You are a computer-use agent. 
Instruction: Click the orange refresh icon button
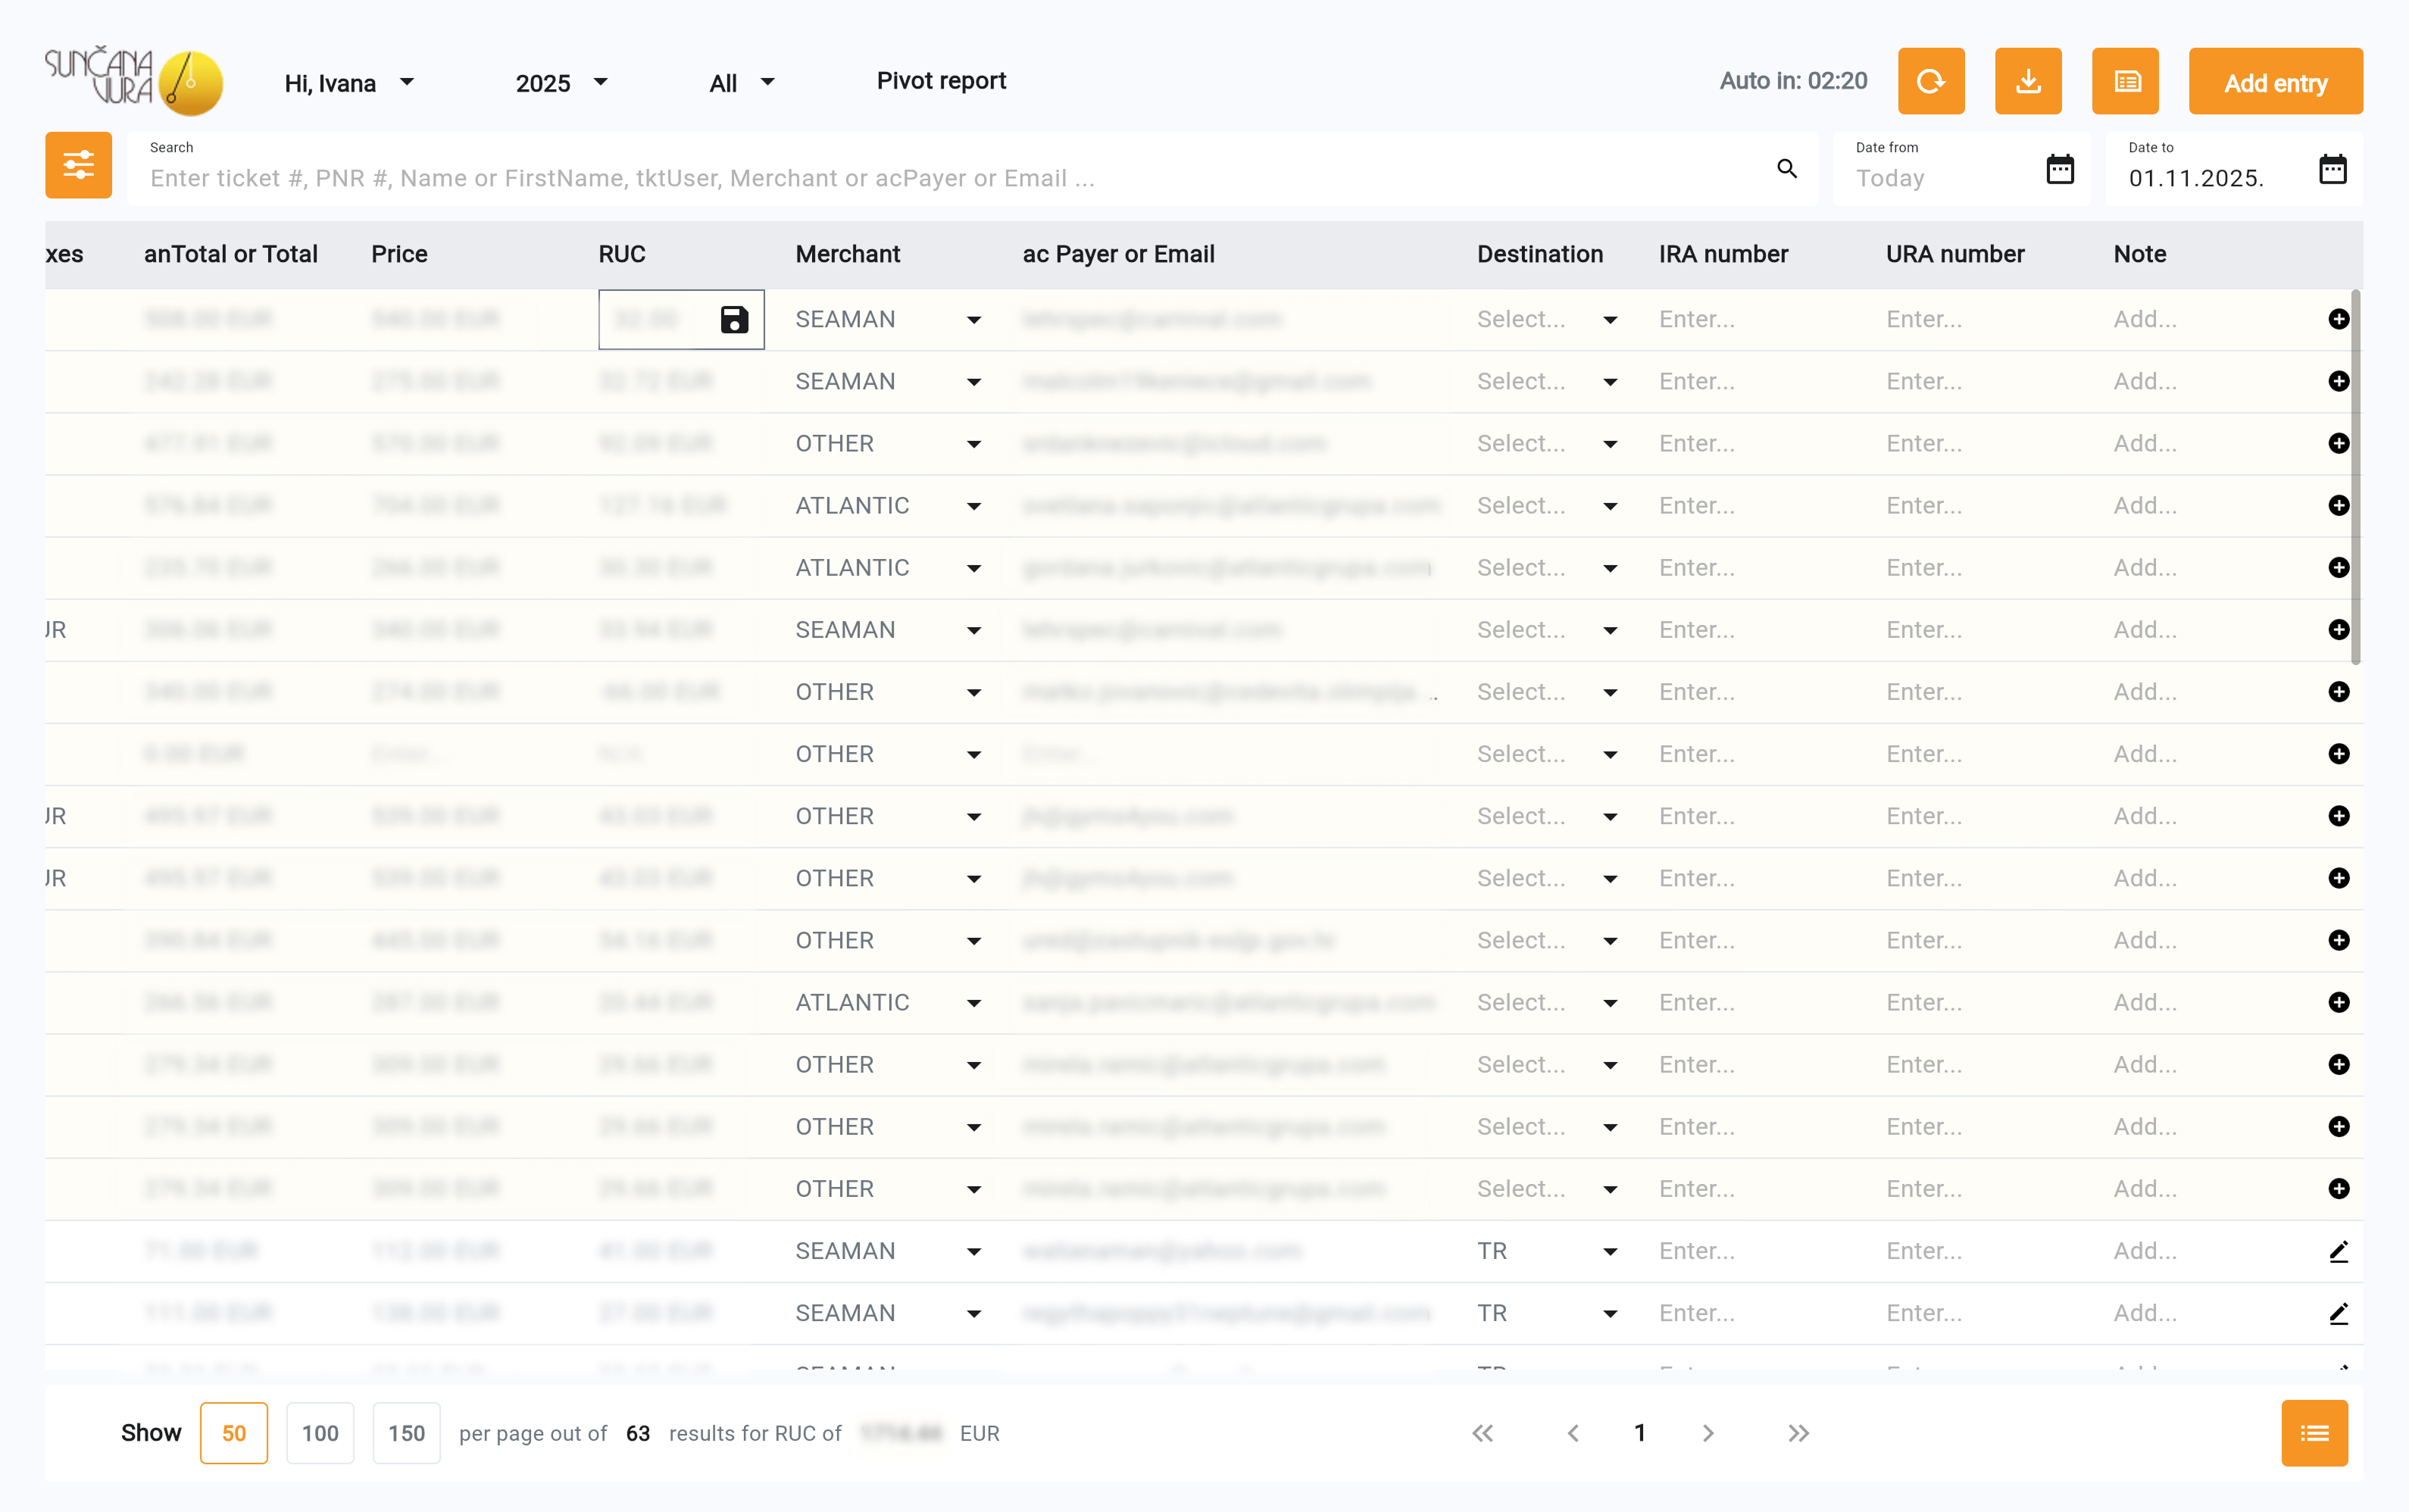click(1930, 81)
